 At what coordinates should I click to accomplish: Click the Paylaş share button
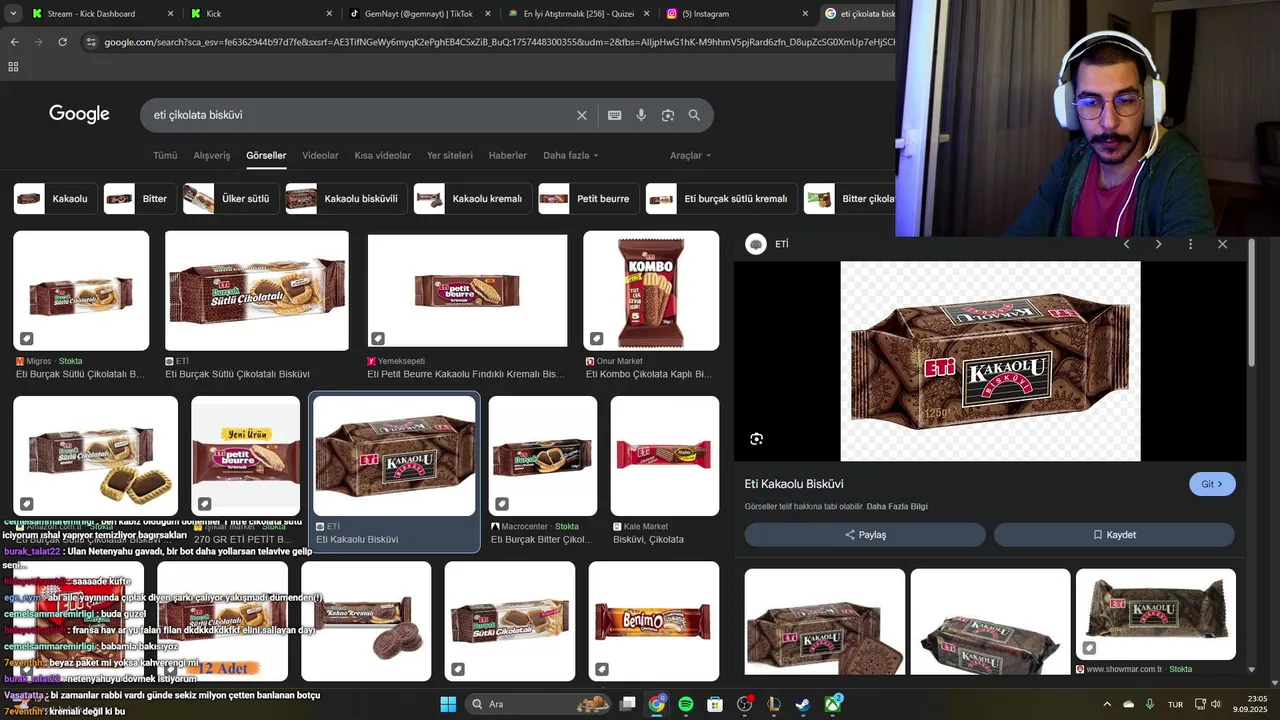[865, 535]
